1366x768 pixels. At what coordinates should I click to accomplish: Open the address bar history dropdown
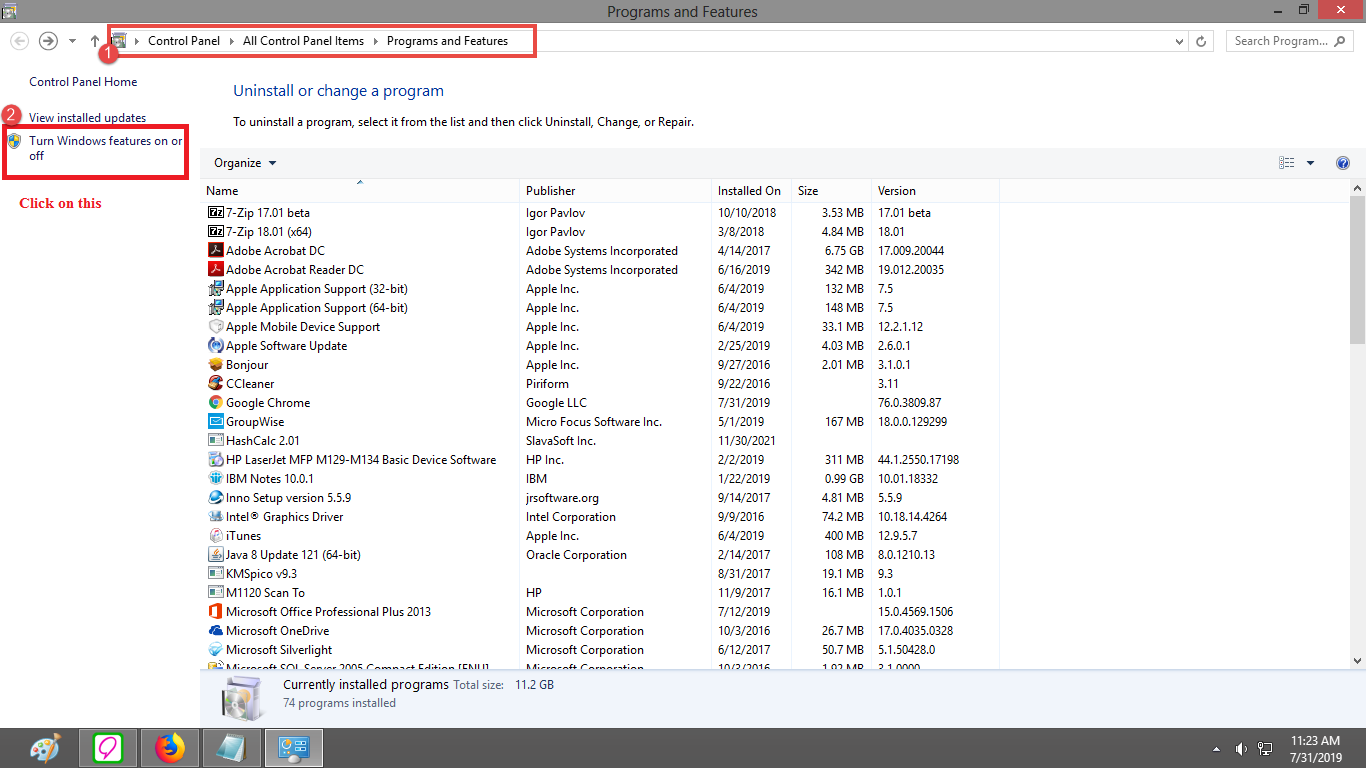pos(1181,41)
